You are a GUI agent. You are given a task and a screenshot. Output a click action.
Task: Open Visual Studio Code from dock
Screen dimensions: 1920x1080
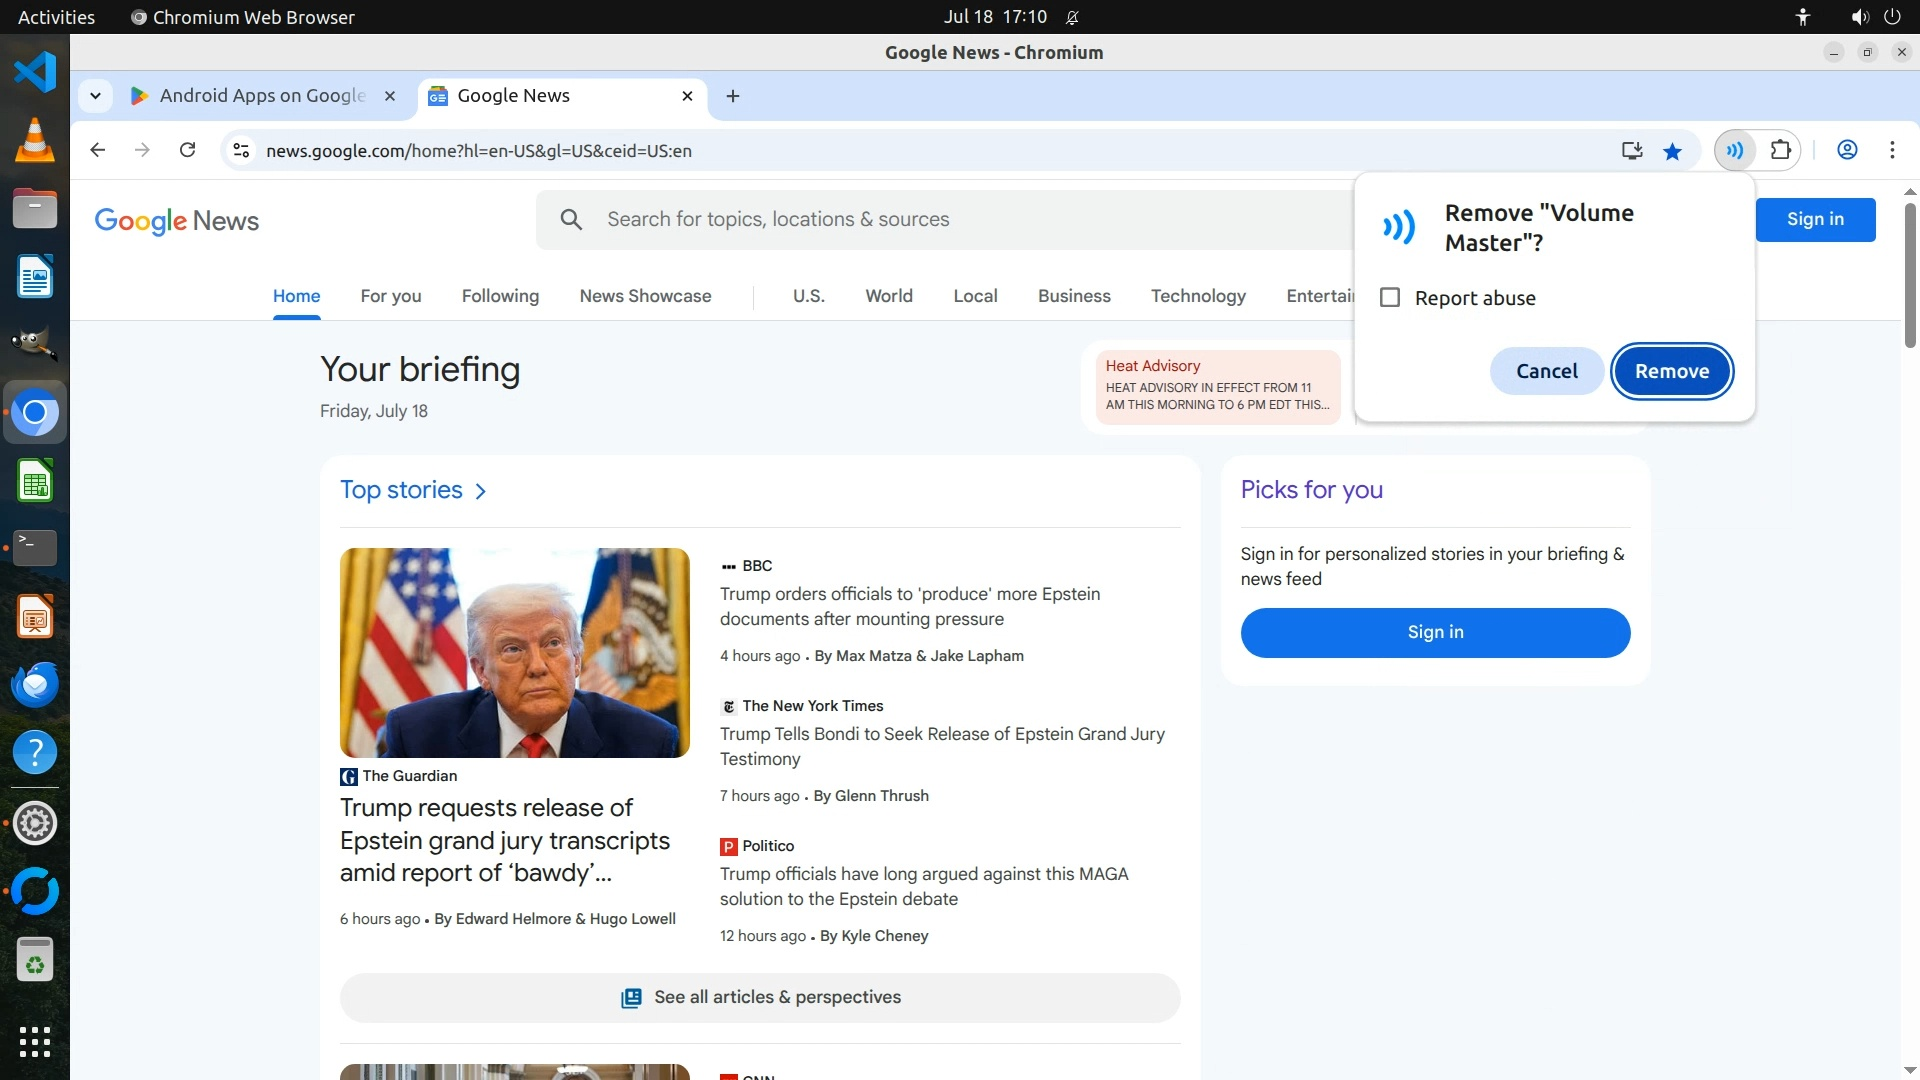[x=35, y=72]
